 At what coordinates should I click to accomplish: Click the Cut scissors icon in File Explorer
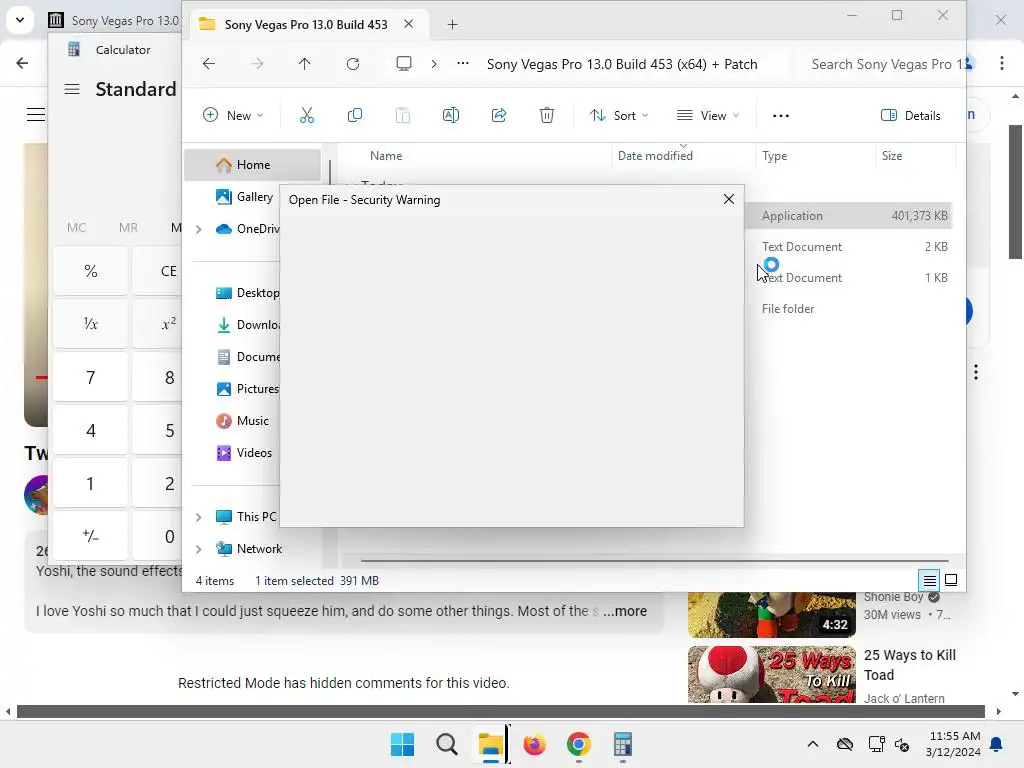306,116
